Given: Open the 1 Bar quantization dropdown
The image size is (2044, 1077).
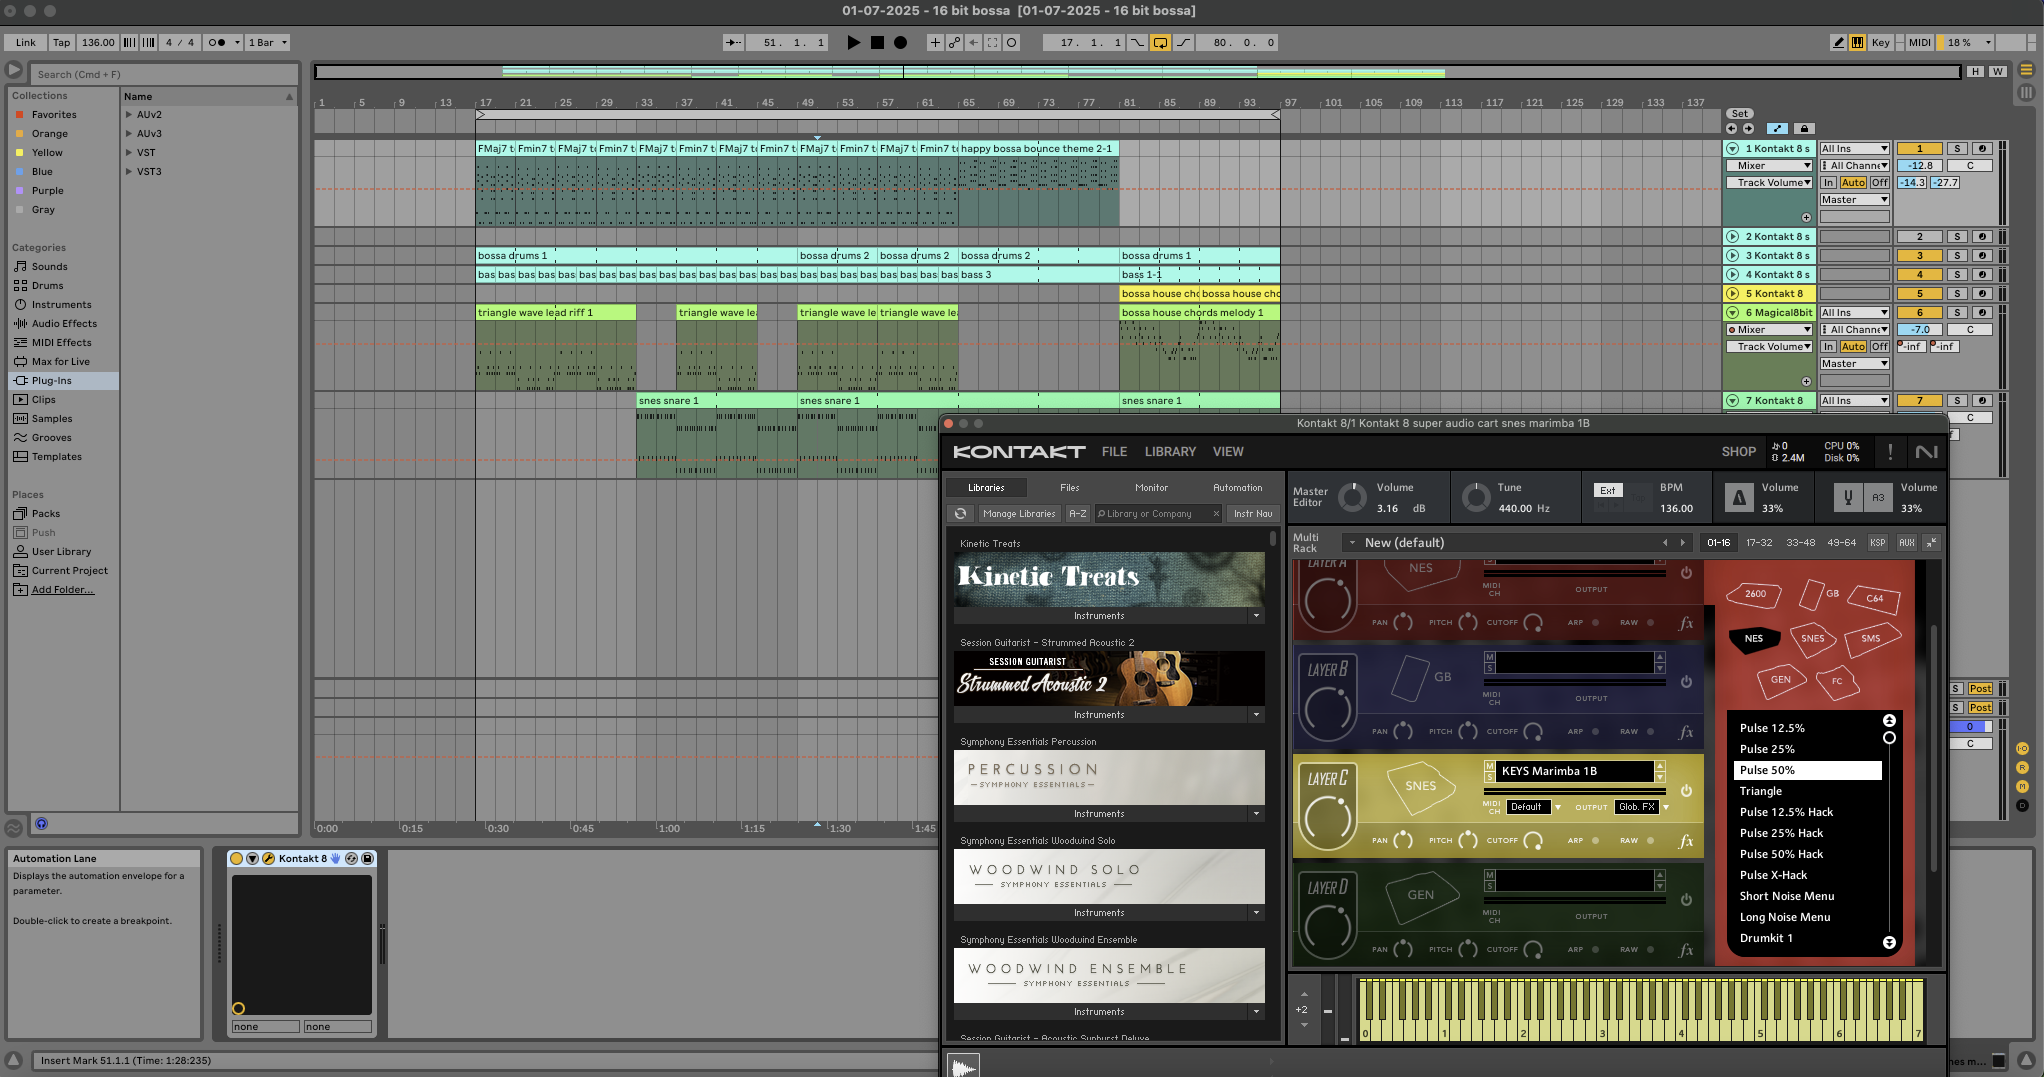Looking at the screenshot, I should pyautogui.click(x=268, y=43).
